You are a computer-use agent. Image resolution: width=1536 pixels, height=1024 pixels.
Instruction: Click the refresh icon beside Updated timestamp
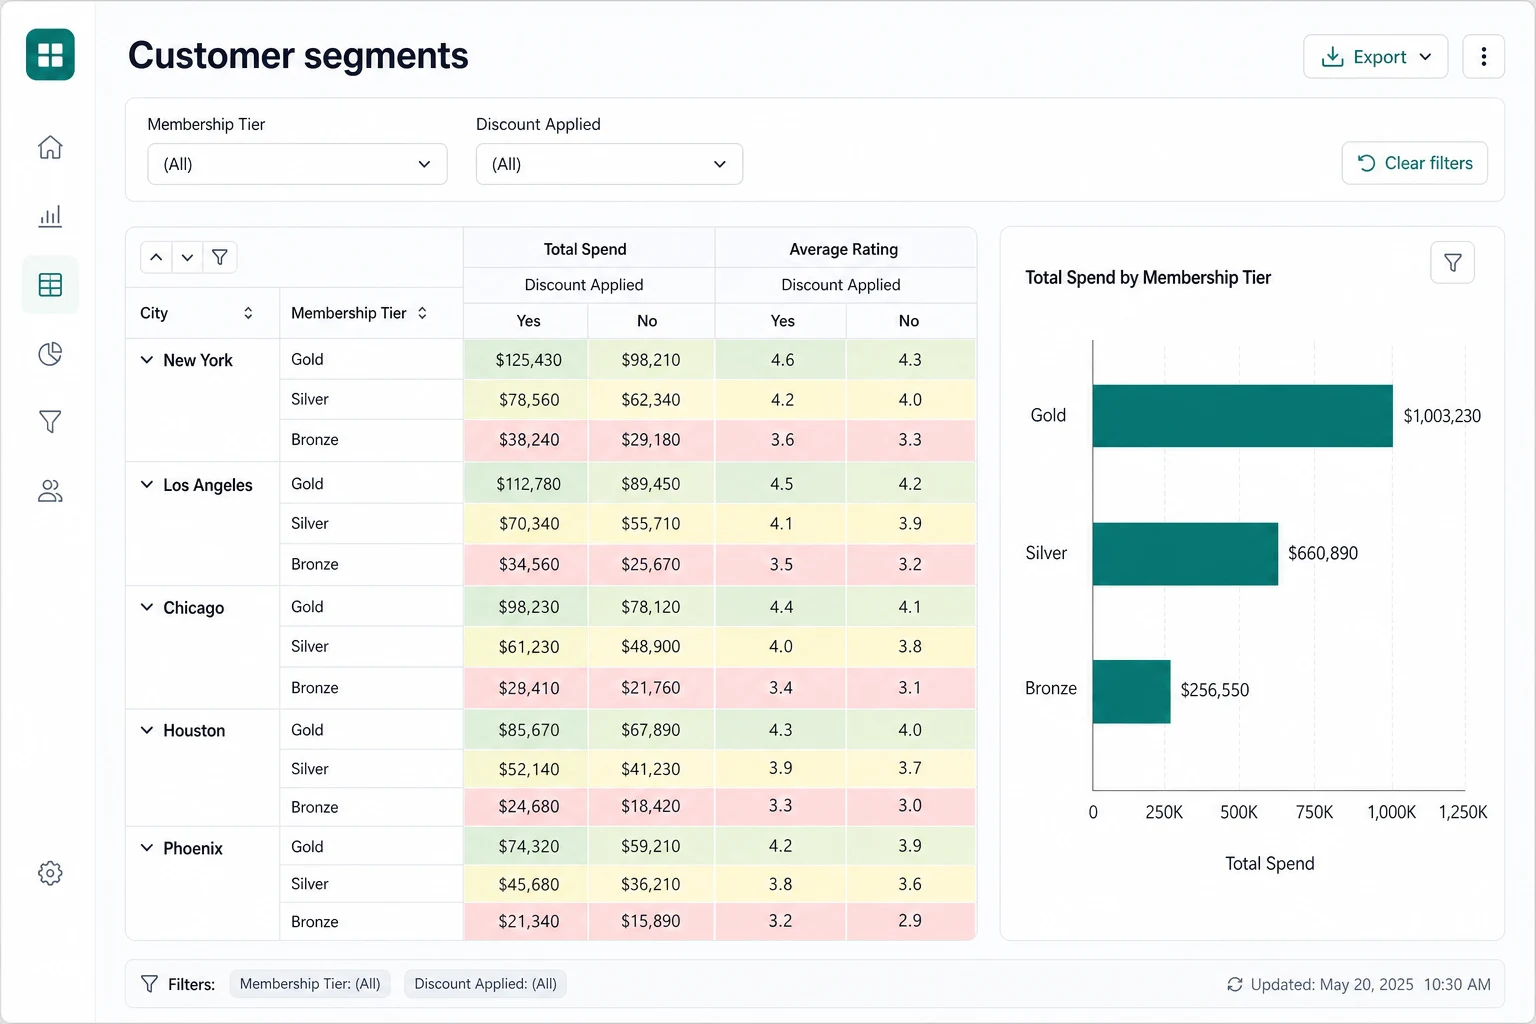pos(1235,985)
